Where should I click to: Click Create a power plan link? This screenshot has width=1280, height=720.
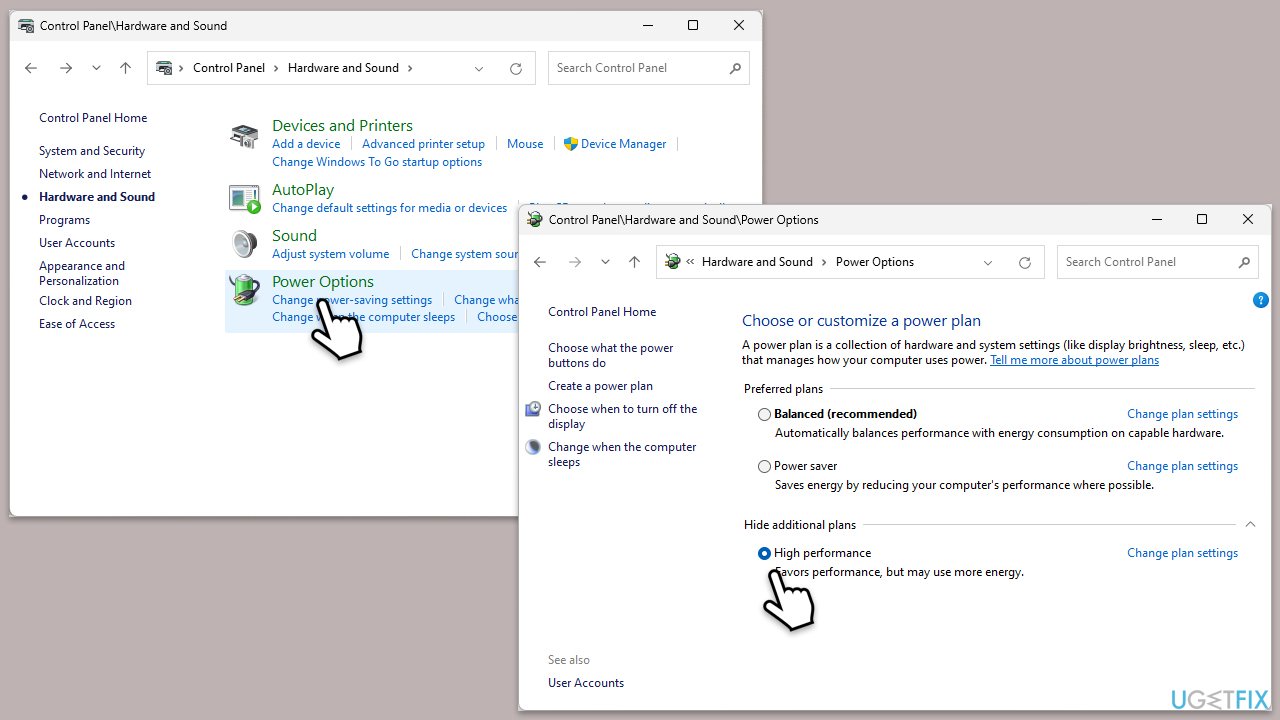600,386
